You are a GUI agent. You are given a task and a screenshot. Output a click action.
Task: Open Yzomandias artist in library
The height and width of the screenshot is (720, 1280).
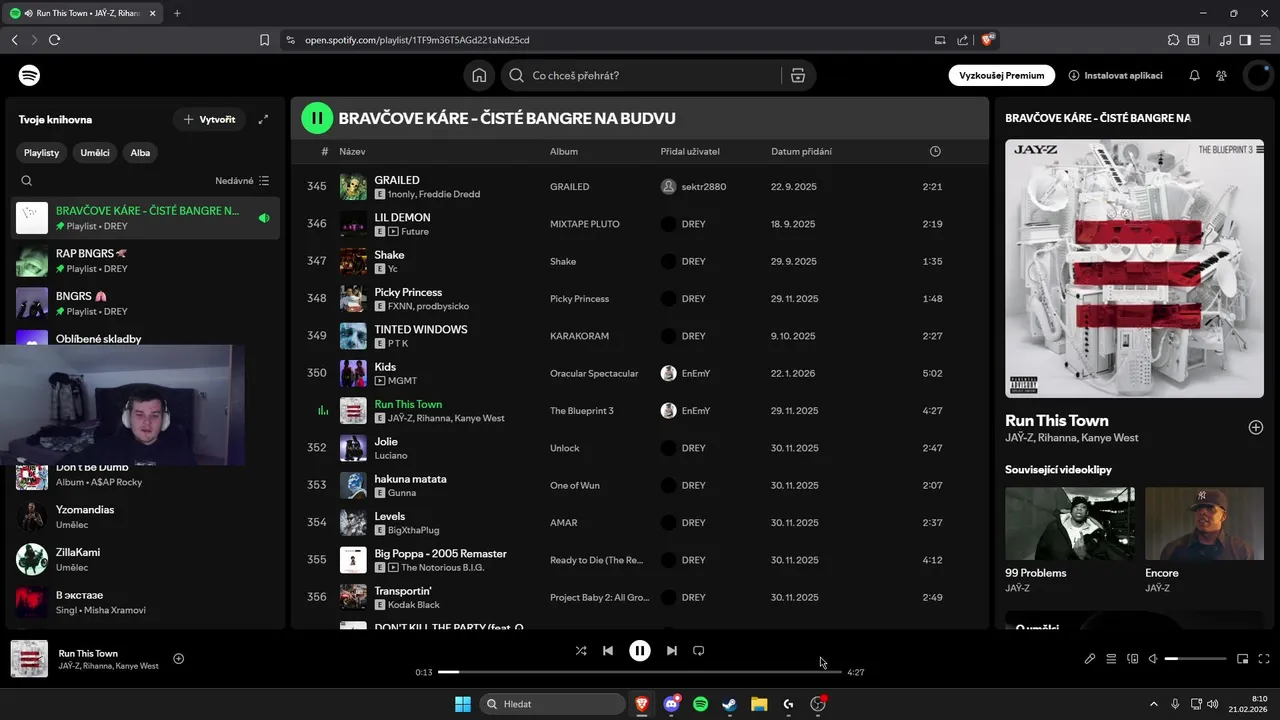pos(145,516)
